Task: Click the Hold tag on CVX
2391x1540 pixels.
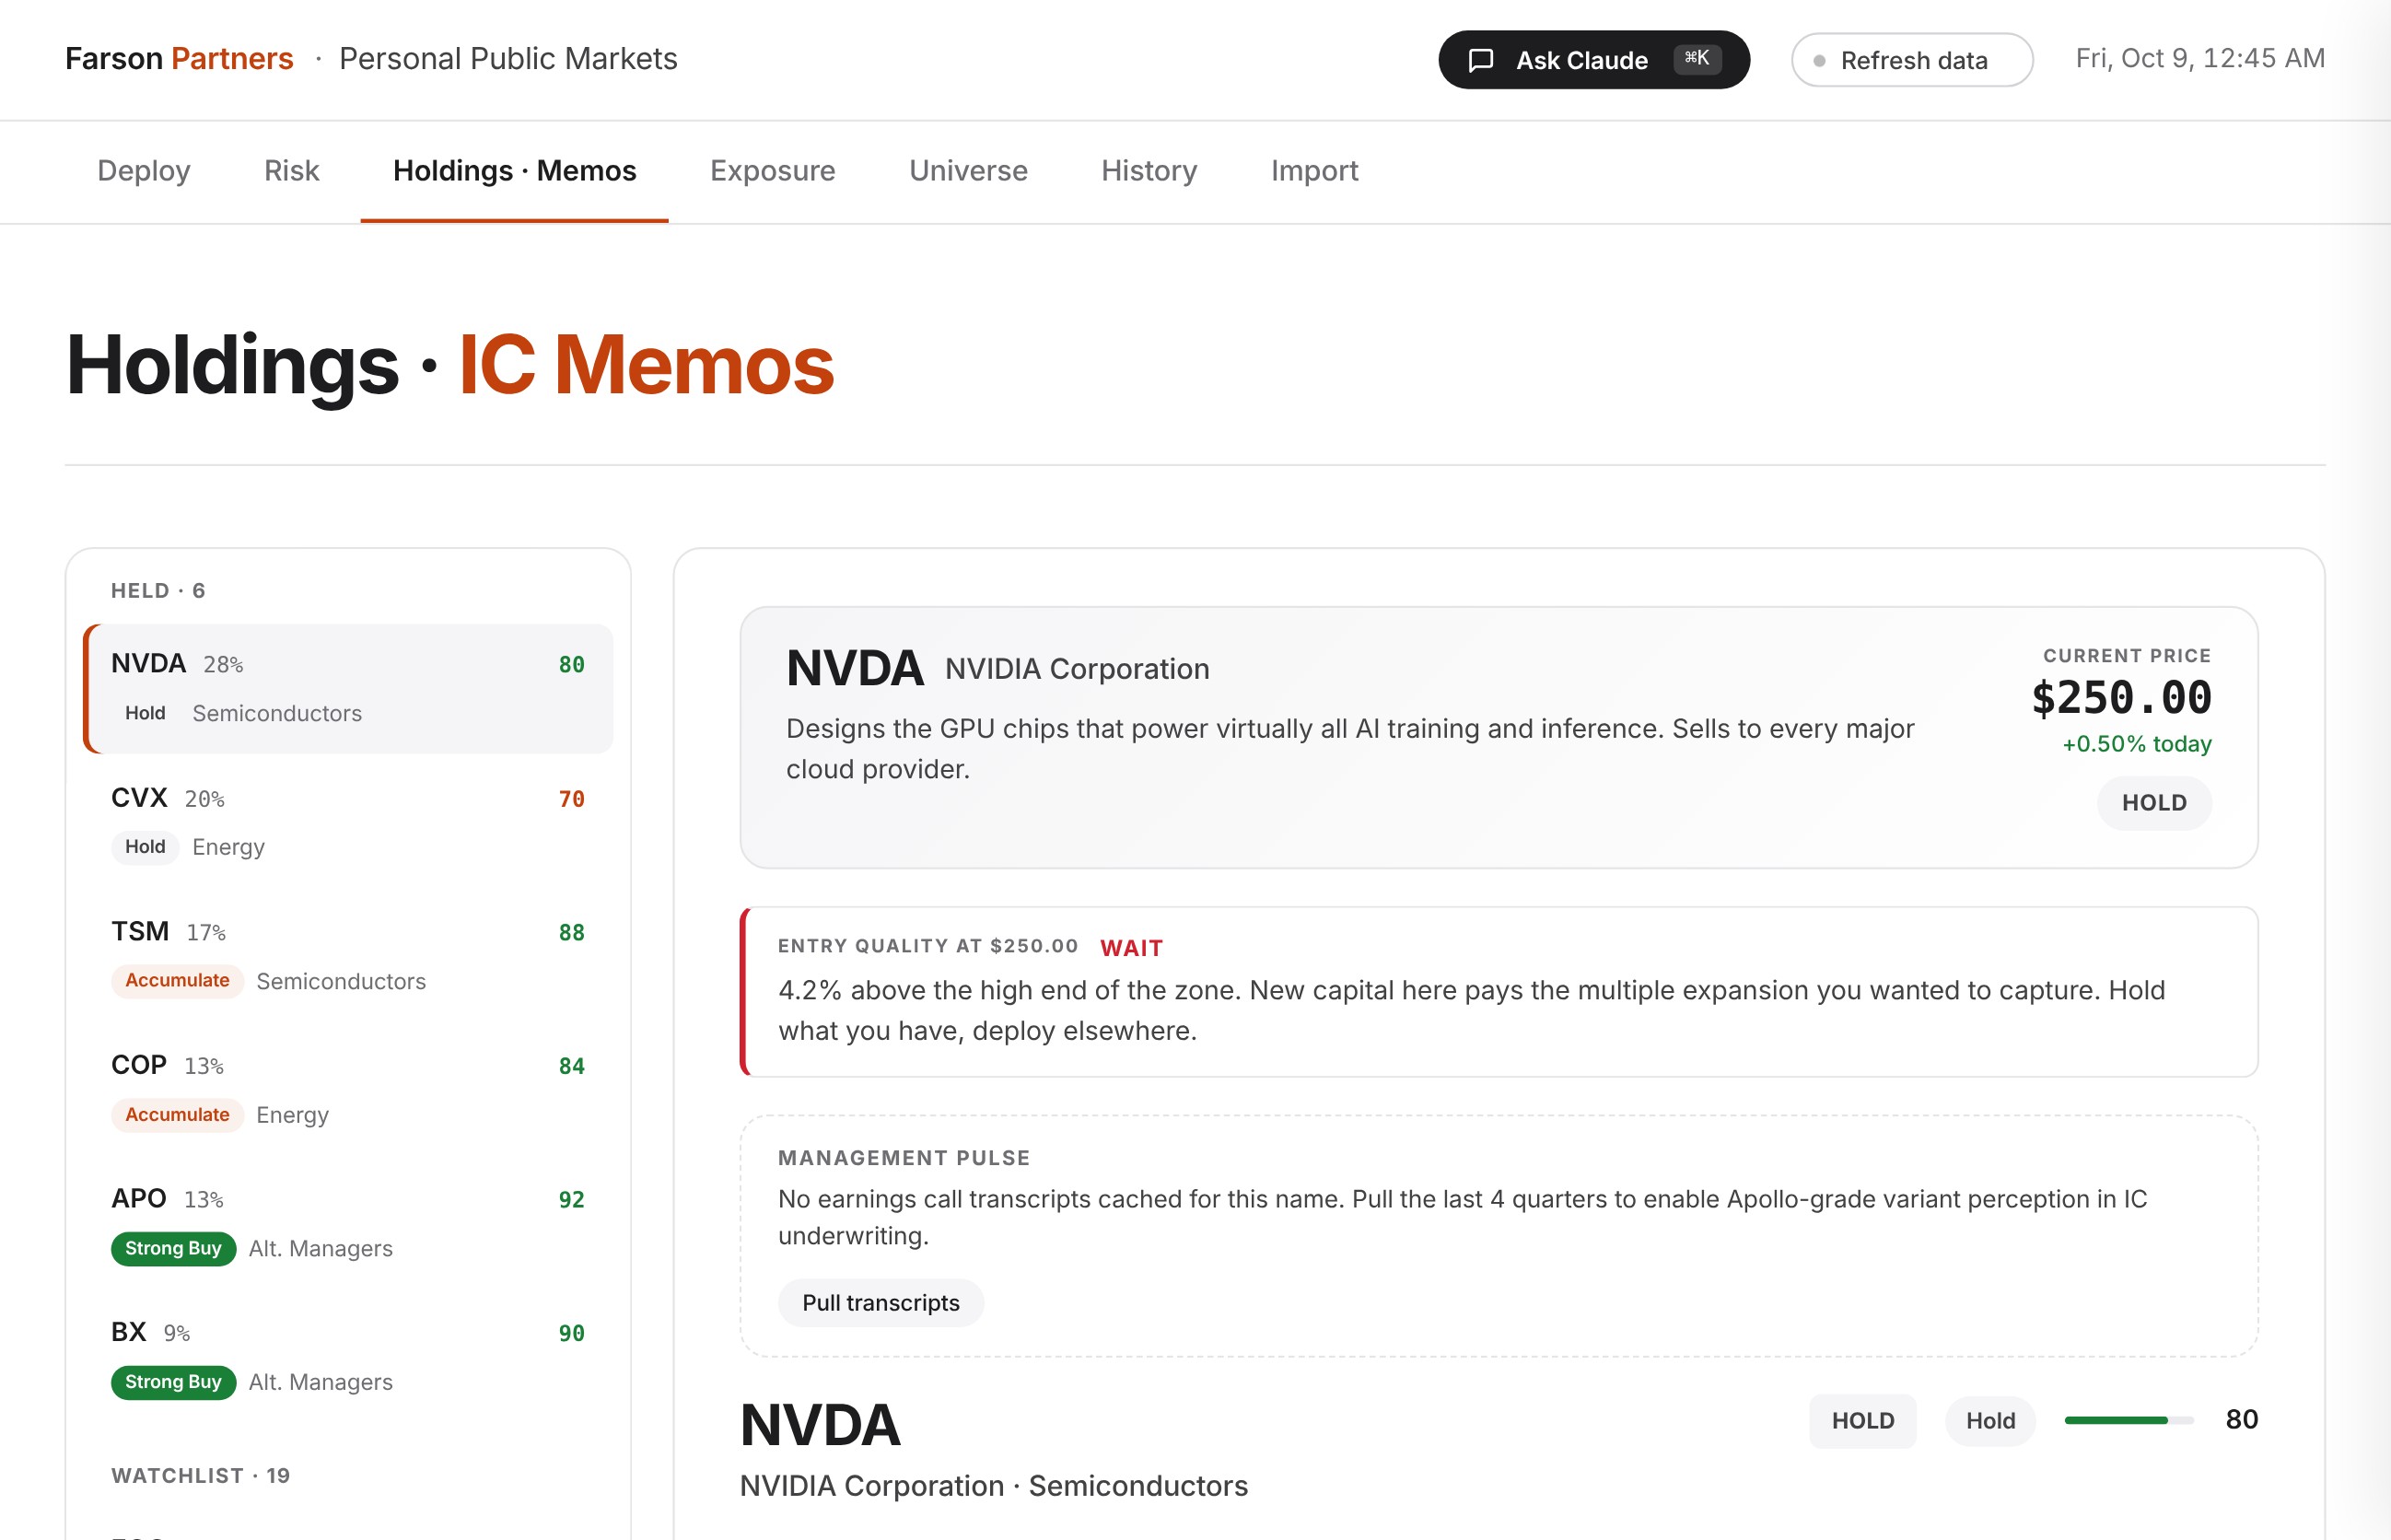Action: point(145,847)
